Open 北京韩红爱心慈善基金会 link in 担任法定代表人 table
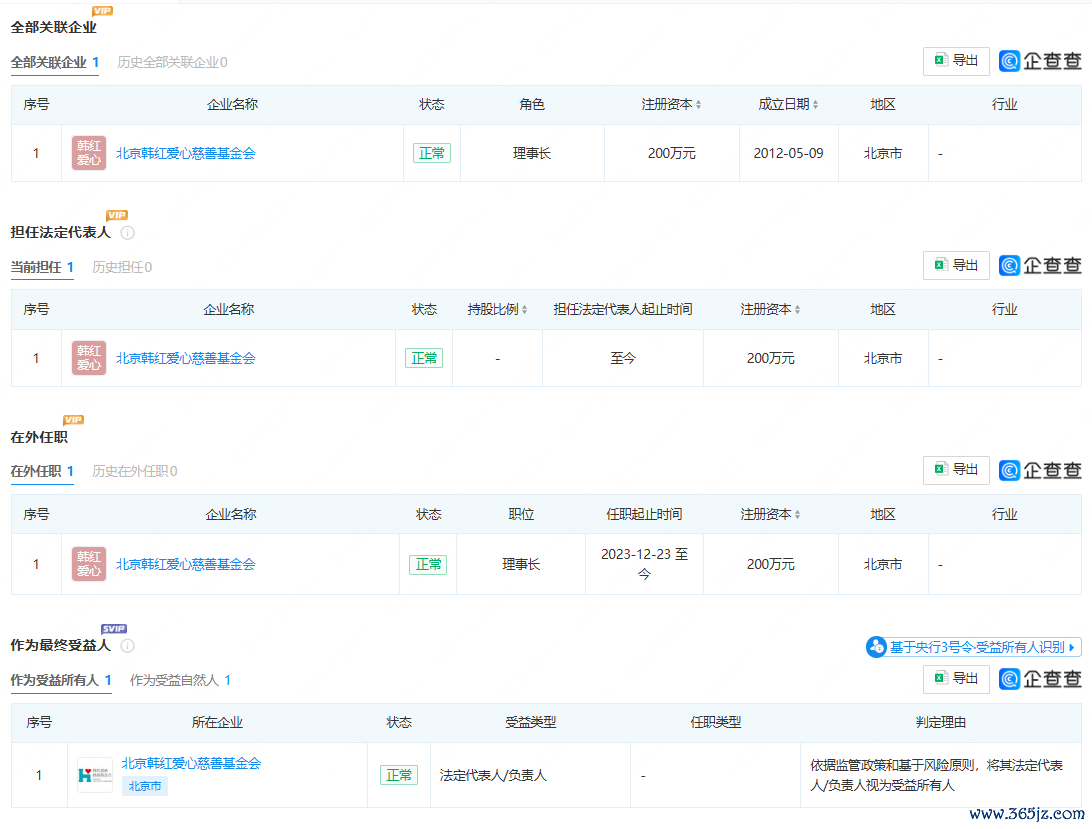Image resolution: width=1092 pixels, height=829 pixels. (185, 358)
